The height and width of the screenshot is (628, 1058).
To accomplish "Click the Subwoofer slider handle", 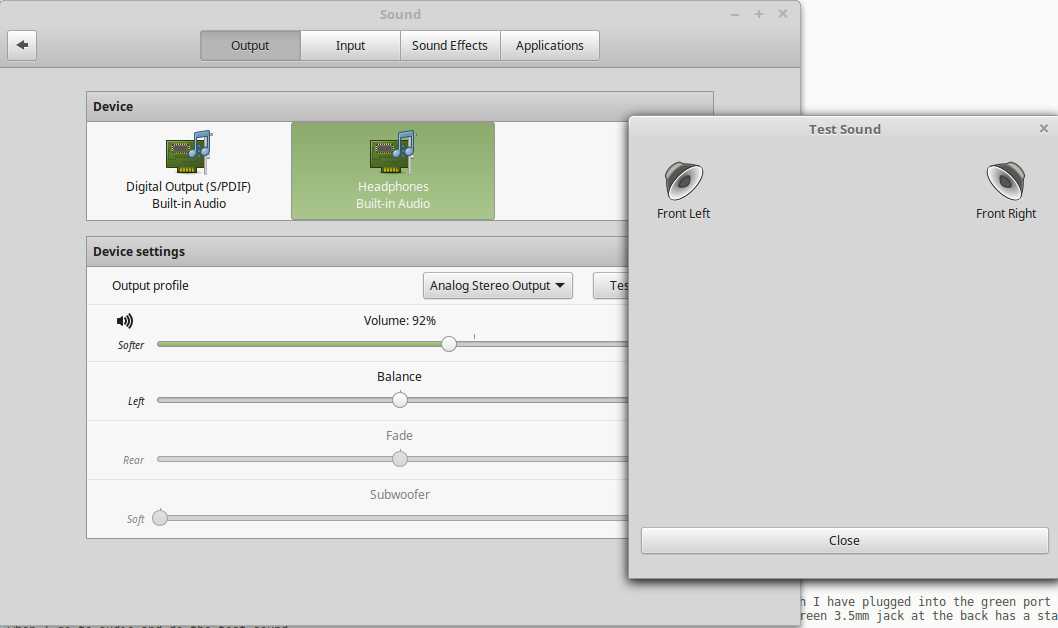I will [160, 518].
